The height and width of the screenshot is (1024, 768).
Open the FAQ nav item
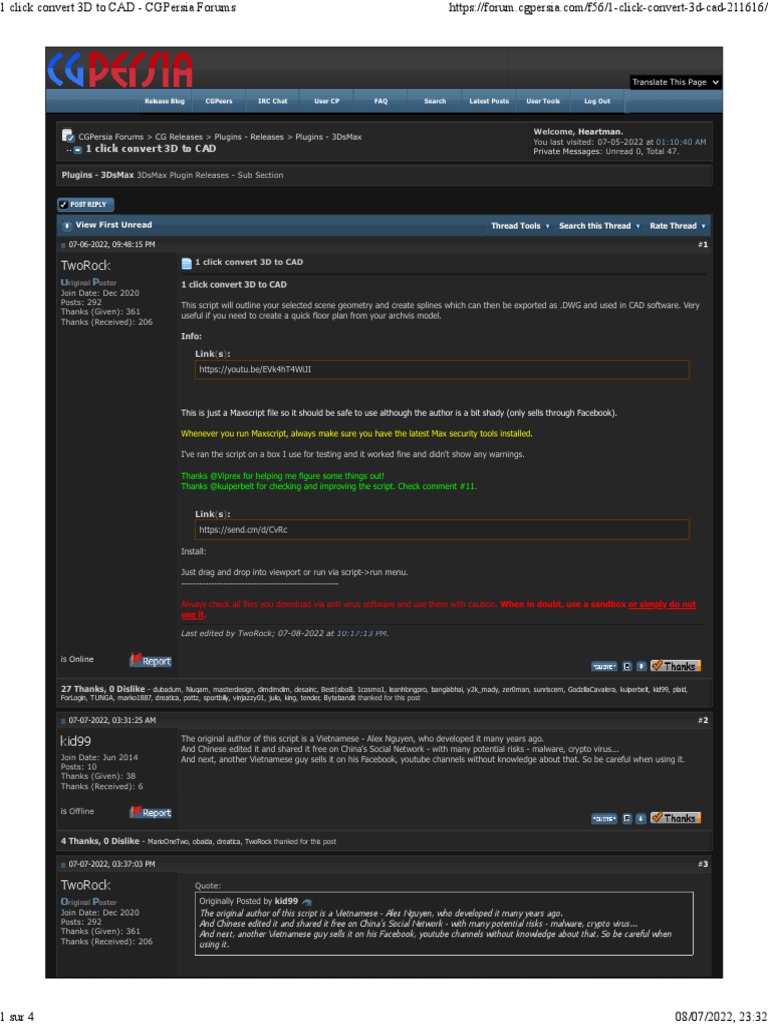point(381,101)
